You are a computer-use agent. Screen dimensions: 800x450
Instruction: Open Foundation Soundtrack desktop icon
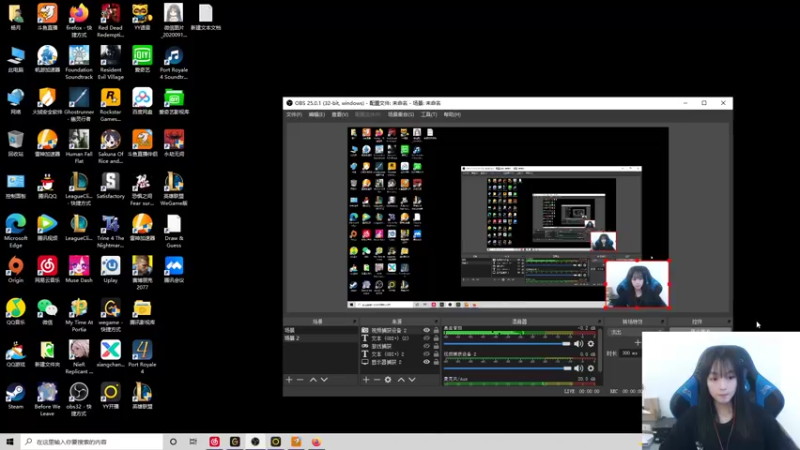pyautogui.click(x=79, y=62)
